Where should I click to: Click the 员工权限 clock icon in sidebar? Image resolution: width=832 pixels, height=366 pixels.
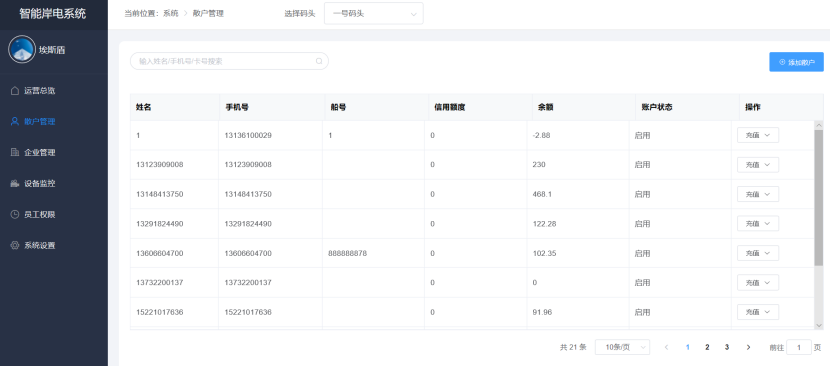click(15, 215)
